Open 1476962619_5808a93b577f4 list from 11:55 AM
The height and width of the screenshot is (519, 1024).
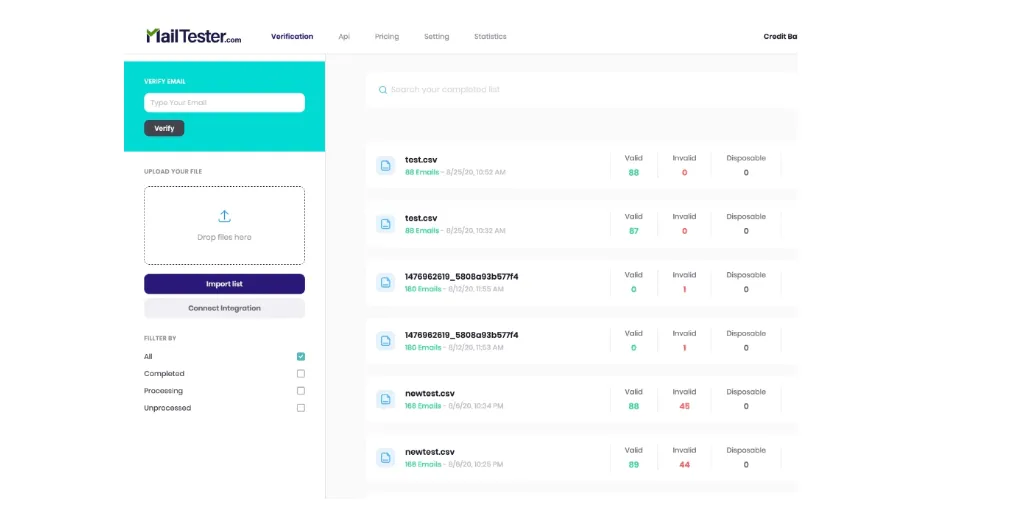461,276
